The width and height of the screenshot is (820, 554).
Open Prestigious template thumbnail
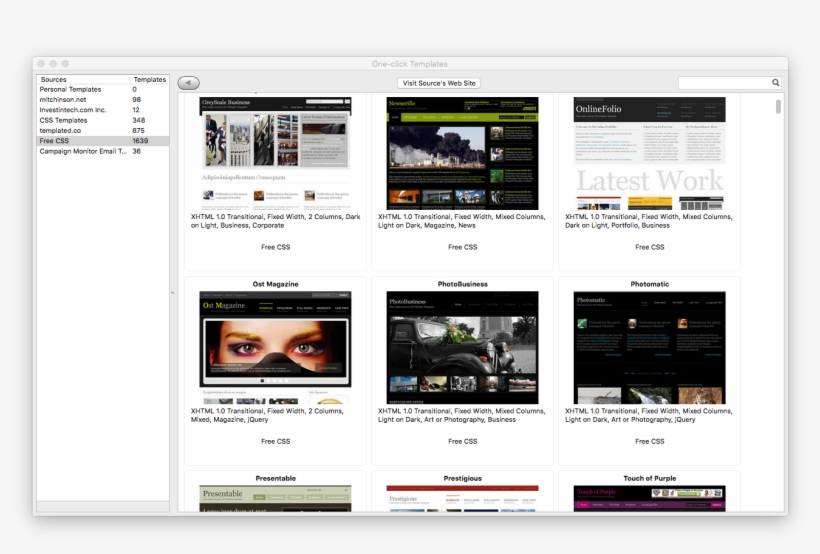(462, 499)
